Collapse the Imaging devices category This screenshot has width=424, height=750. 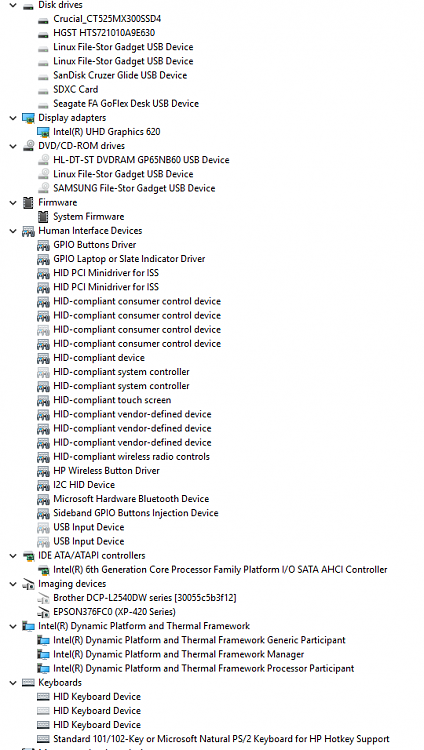[13, 584]
